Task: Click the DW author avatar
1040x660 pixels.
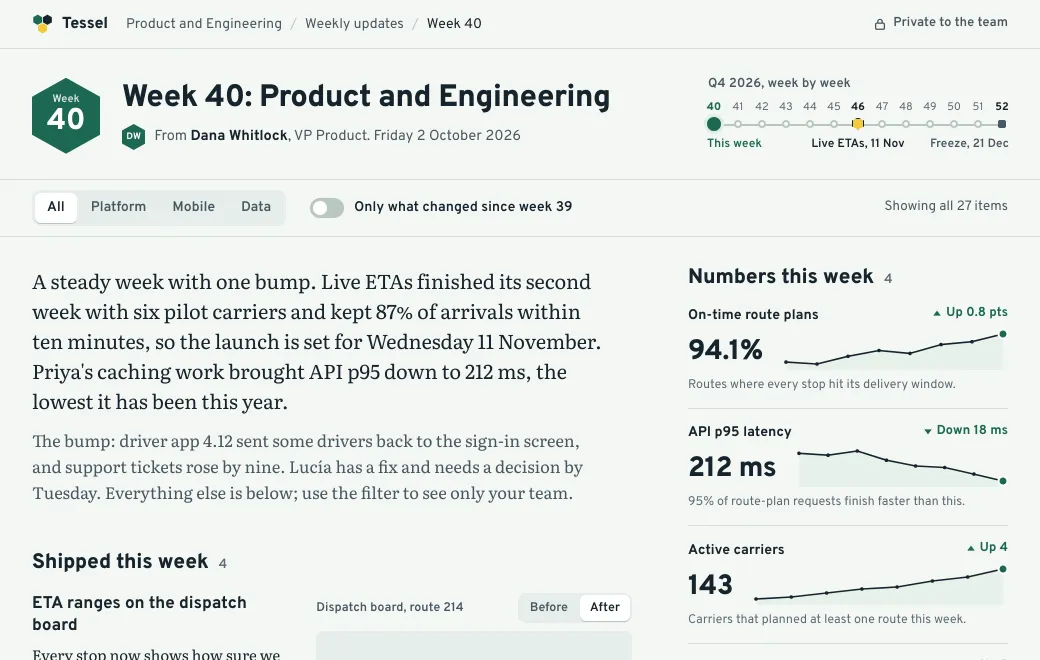Action: click(x=133, y=136)
